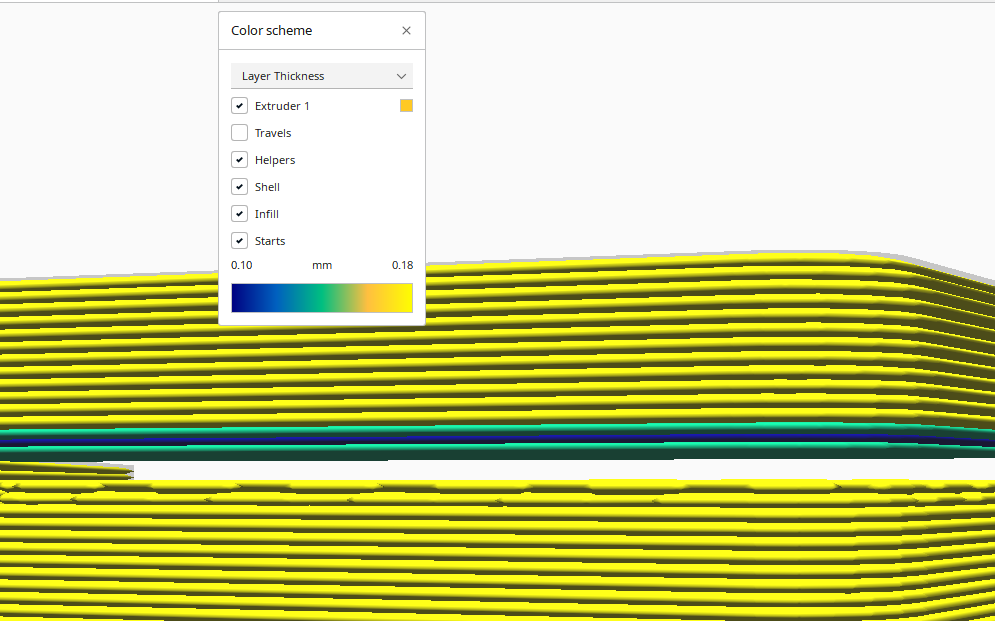The width and height of the screenshot is (995, 621).
Task: Click the Shell label
Action: pos(267,186)
